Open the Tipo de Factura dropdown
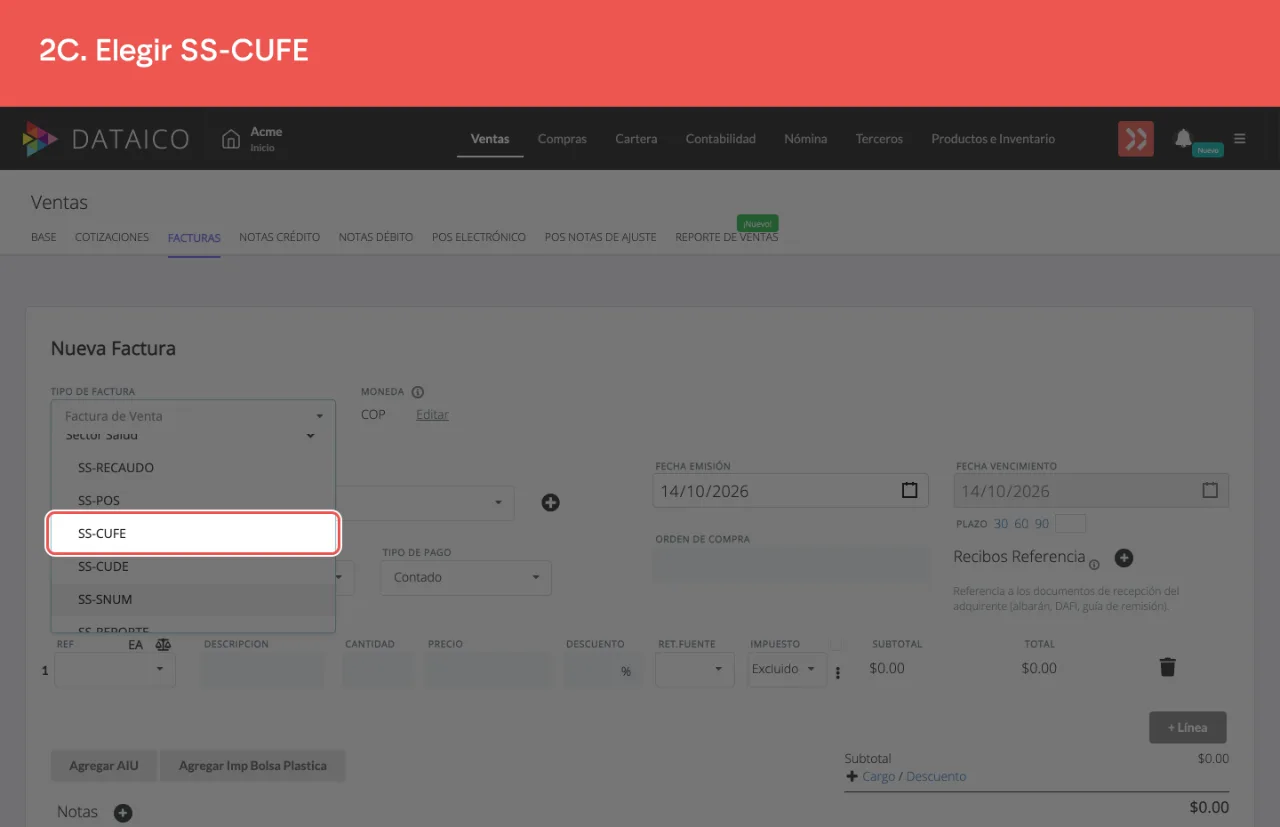This screenshot has width=1280, height=827. pos(193,416)
